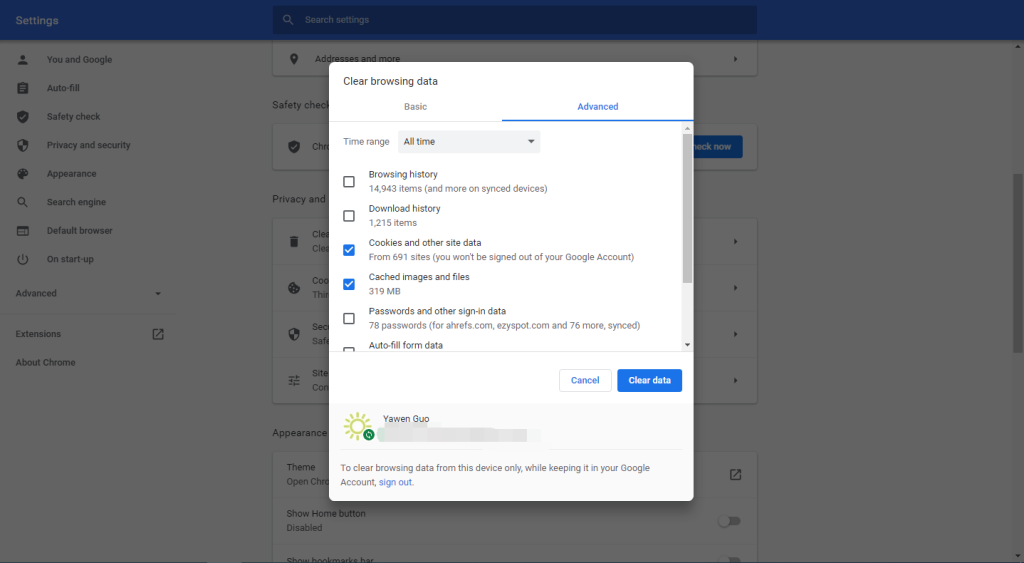Select the Auto-fill clipboard icon
1024x563 pixels.
click(23, 88)
